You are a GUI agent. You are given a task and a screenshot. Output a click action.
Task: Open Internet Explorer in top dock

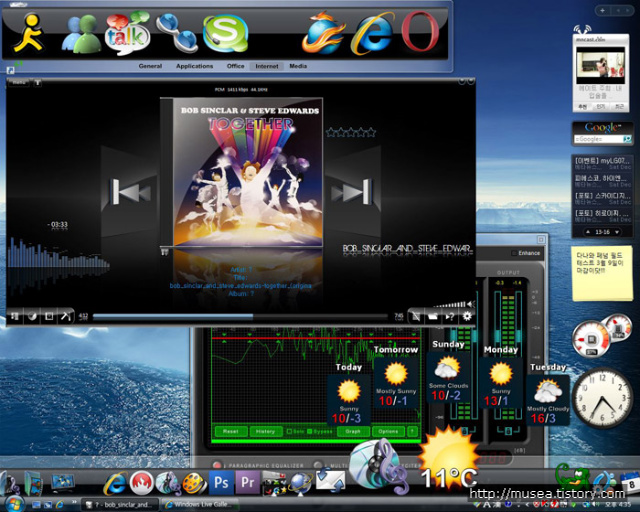coord(372,33)
